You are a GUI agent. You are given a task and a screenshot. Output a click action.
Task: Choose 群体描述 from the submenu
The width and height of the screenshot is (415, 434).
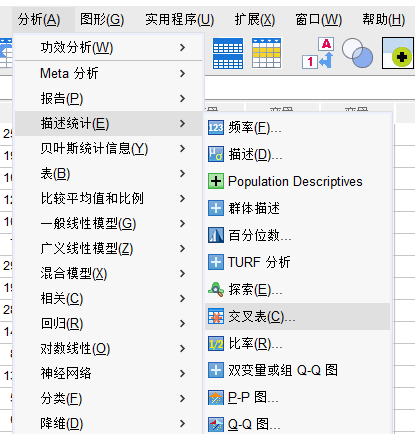click(x=297, y=208)
